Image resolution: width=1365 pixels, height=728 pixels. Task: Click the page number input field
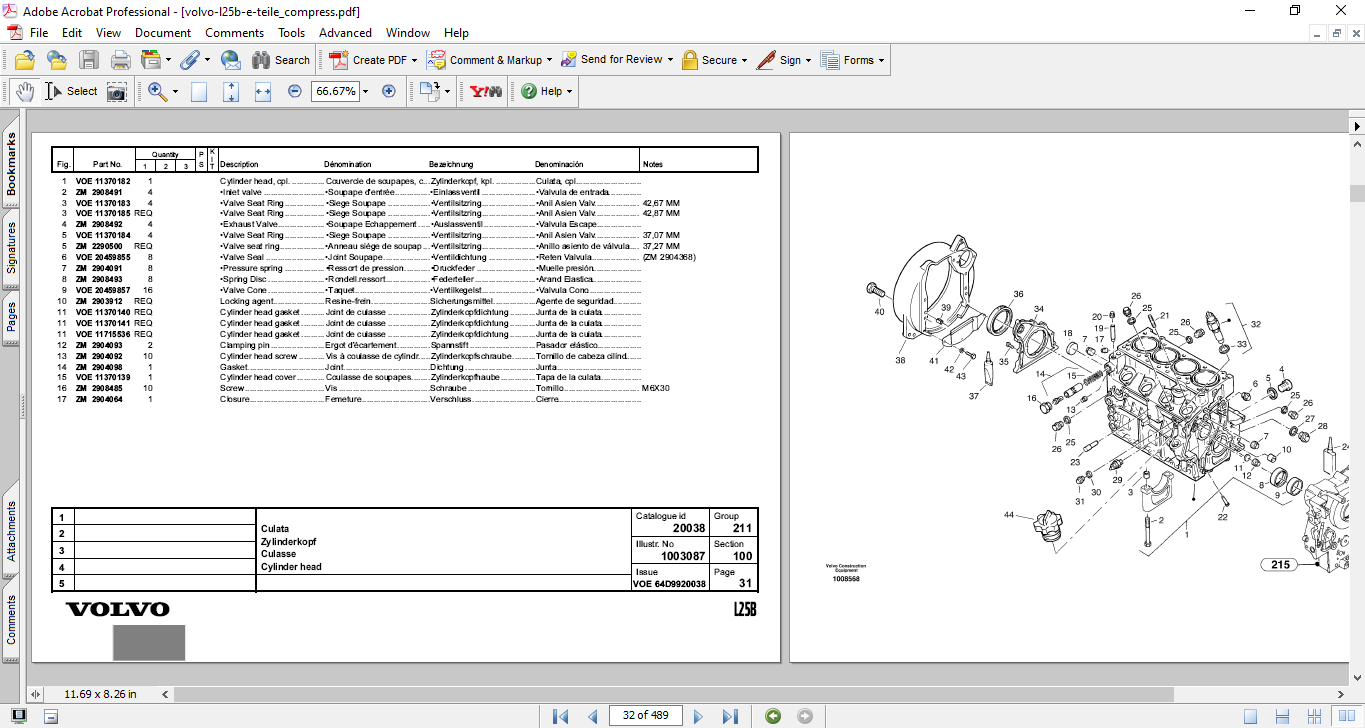[x=645, y=715]
